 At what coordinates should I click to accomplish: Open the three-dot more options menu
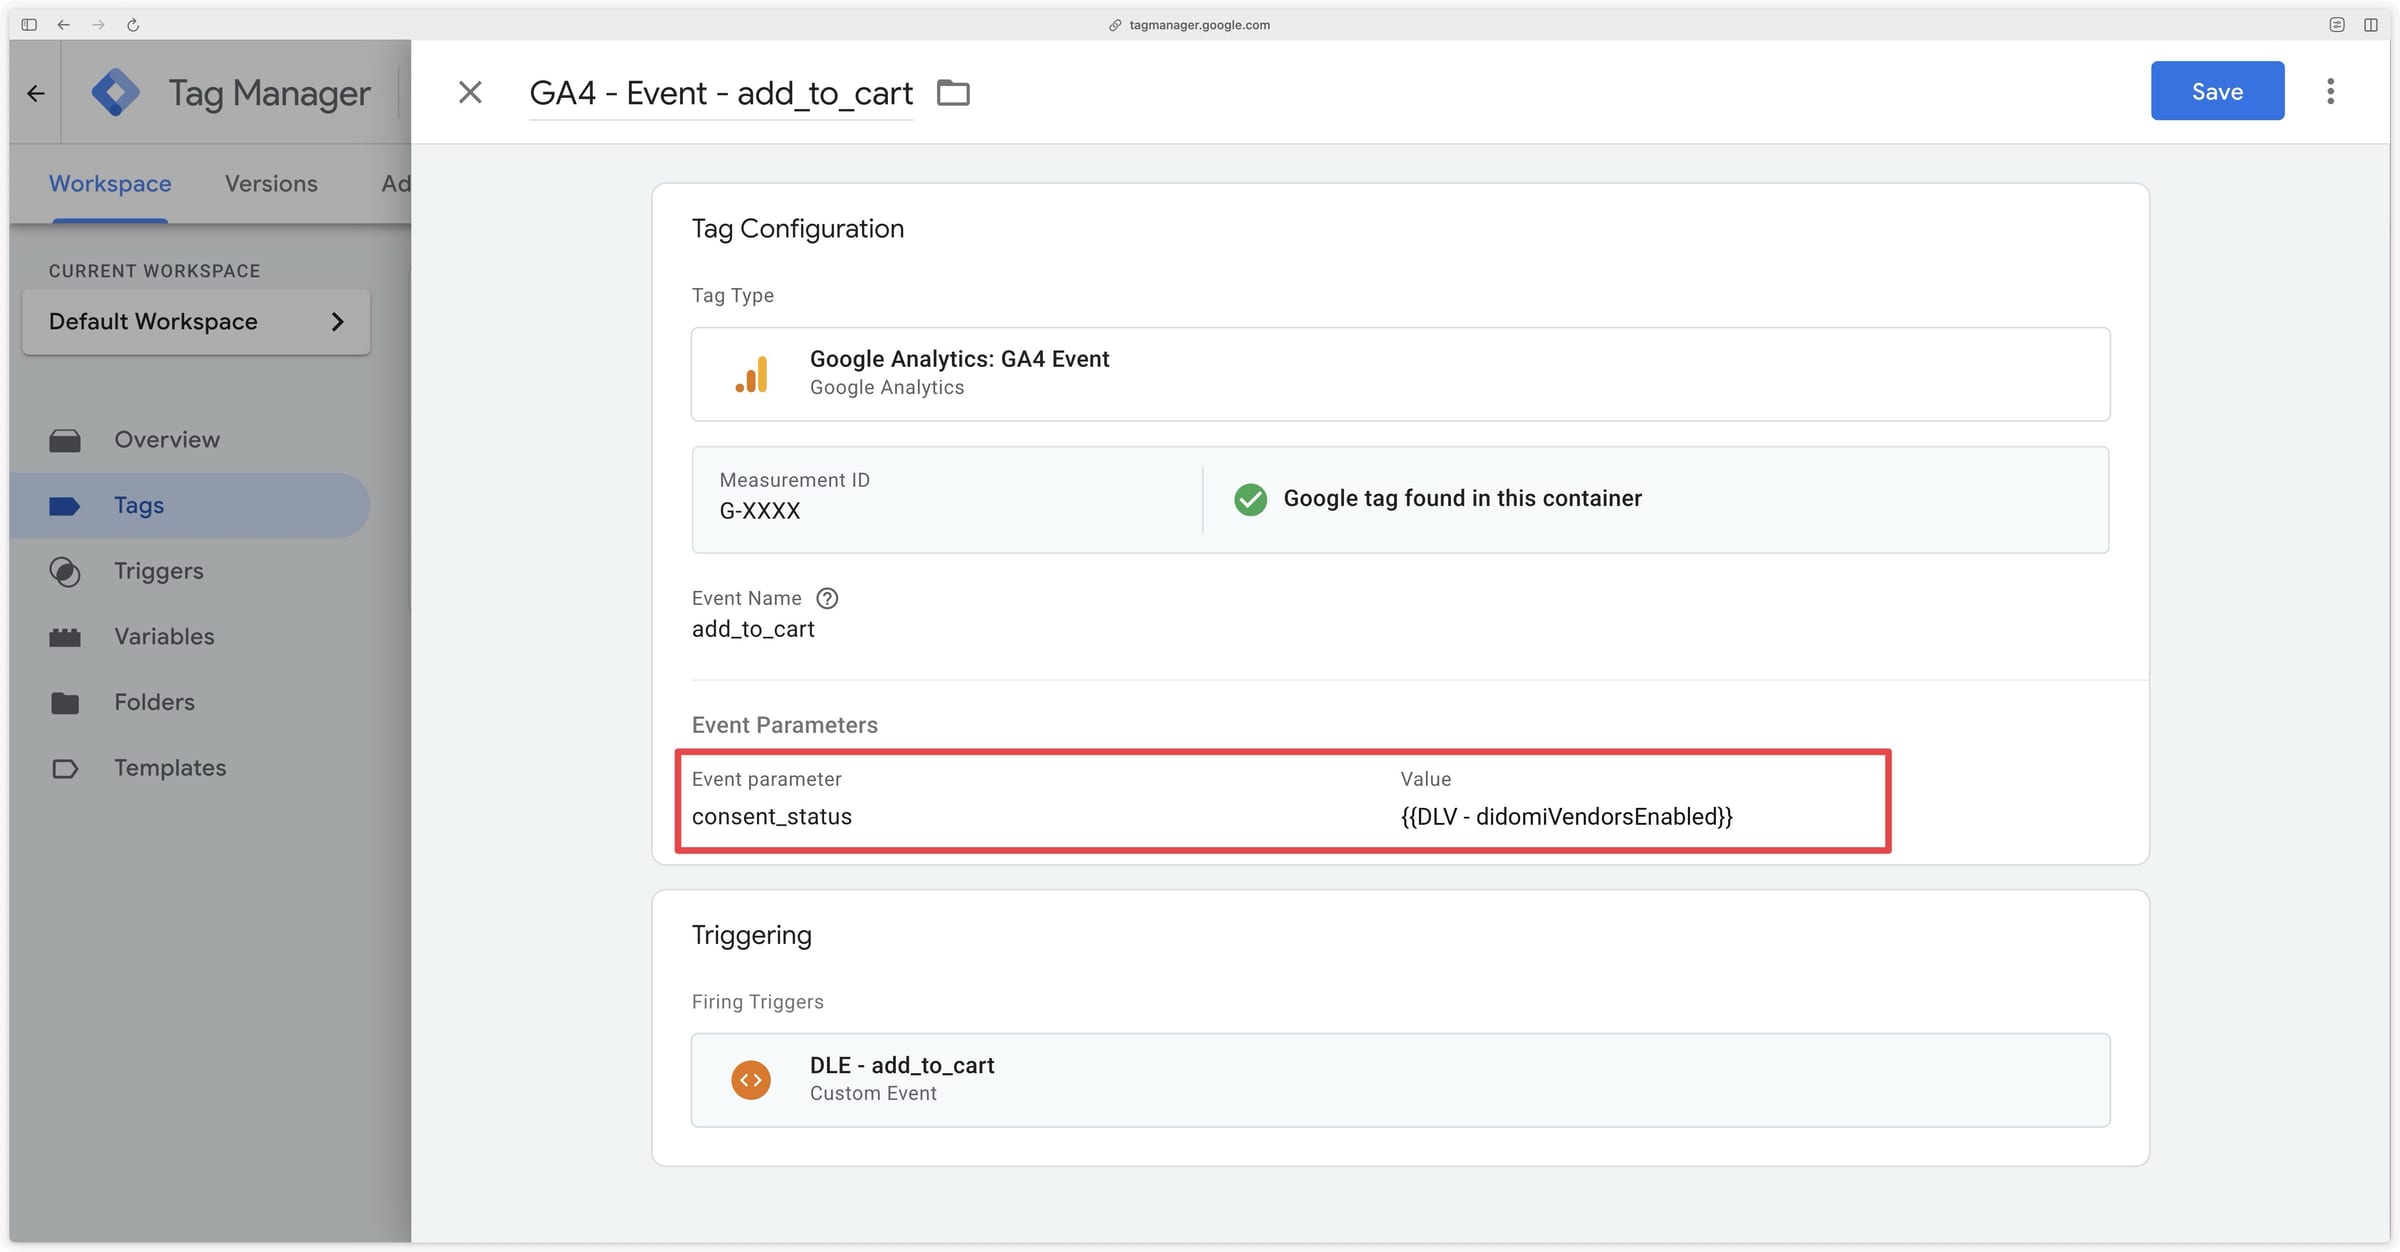coord(2330,91)
